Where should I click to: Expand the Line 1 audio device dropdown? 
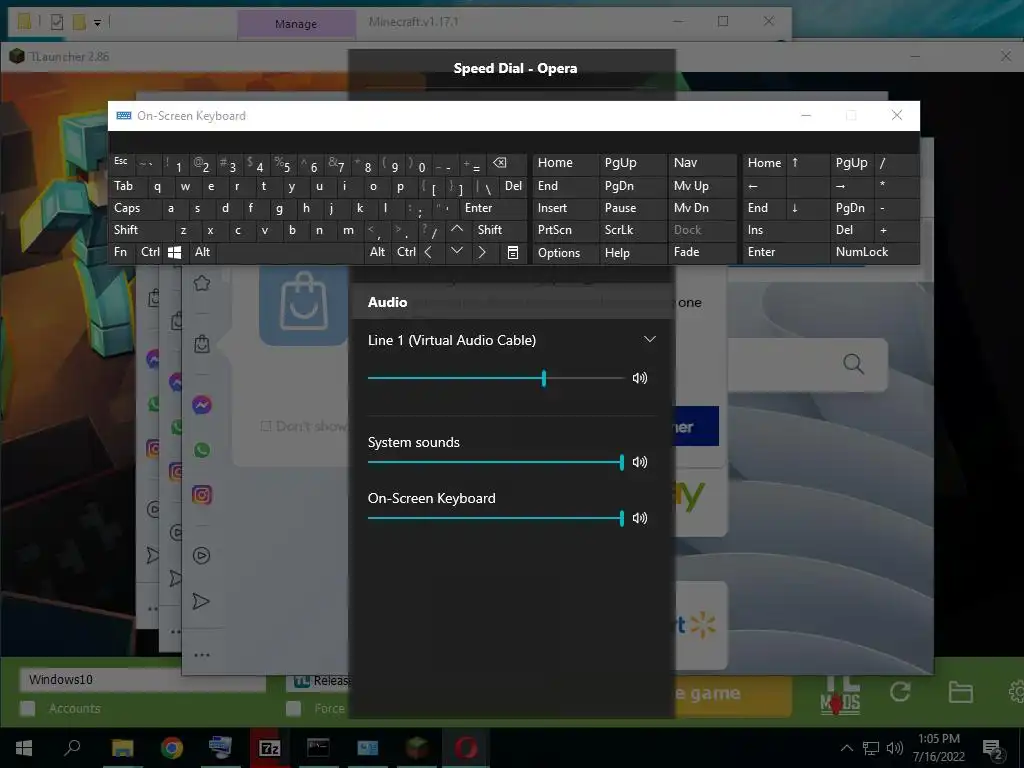(x=649, y=339)
